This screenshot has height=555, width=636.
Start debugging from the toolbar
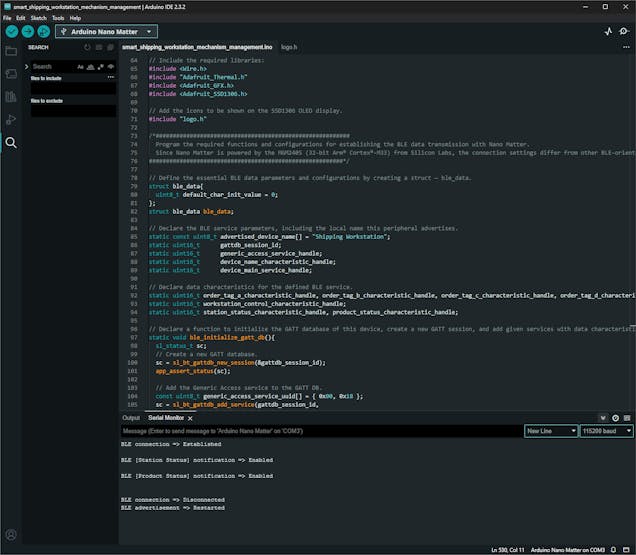43,31
